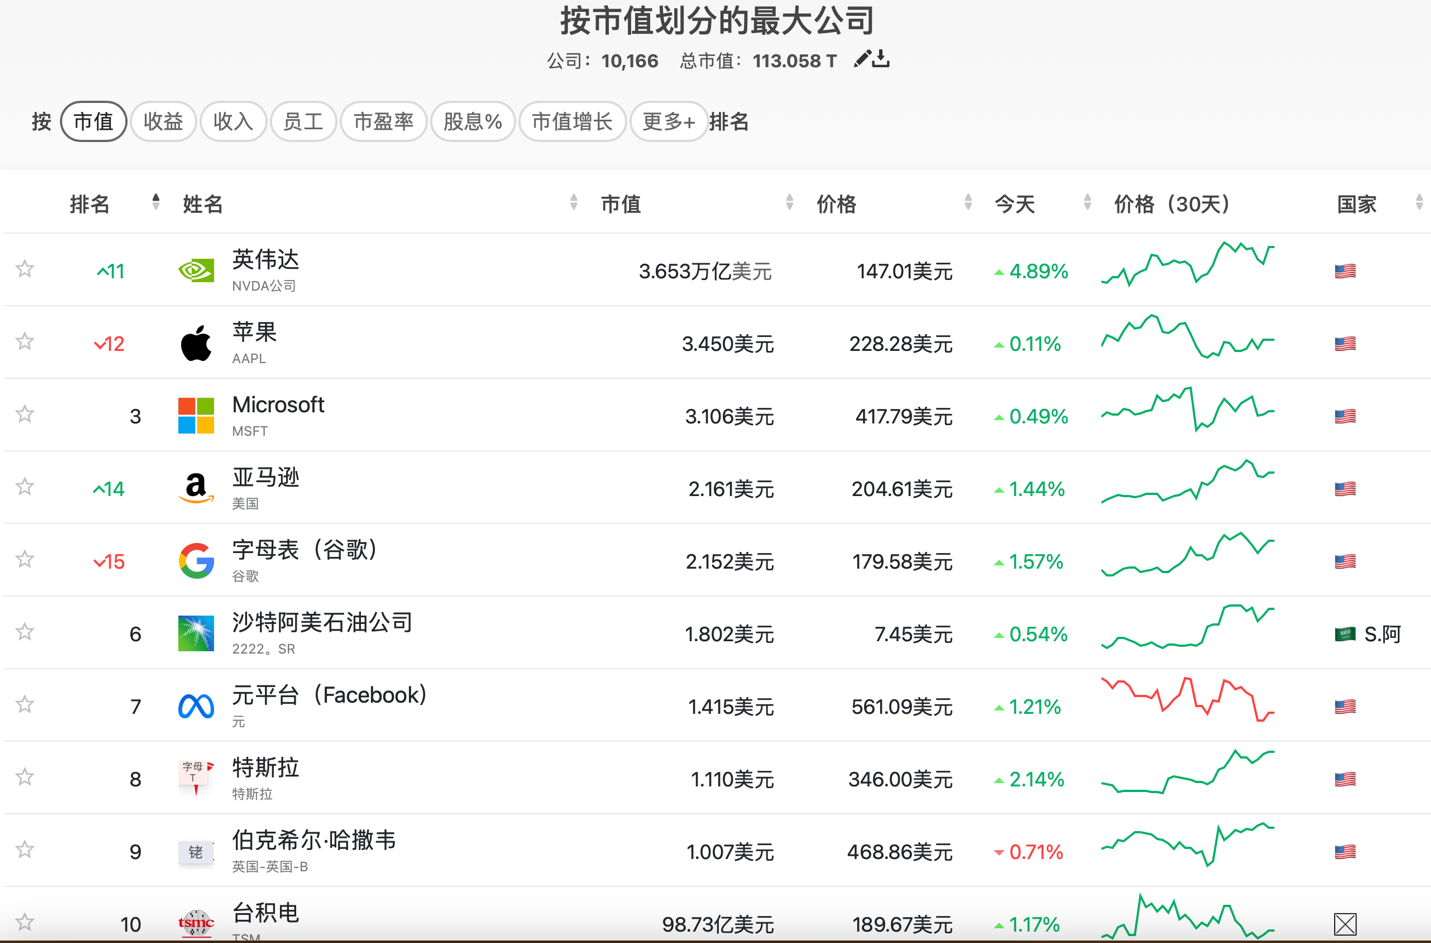Star 沙特阿美石油公司 as a favorite
The width and height of the screenshot is (1431, 943).
point(25,632)
